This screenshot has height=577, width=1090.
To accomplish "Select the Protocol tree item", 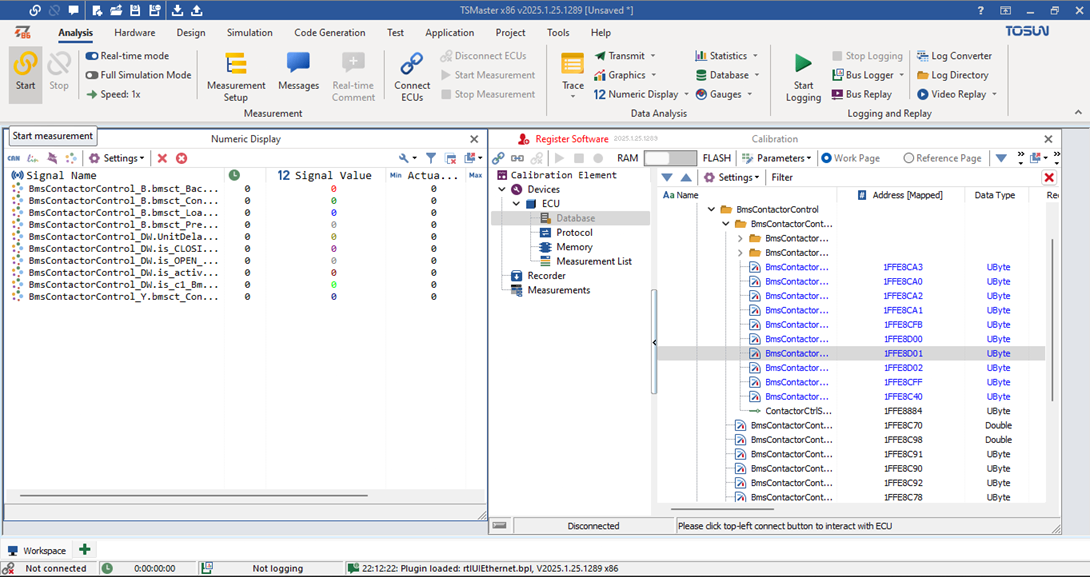I will coord(574,232).
